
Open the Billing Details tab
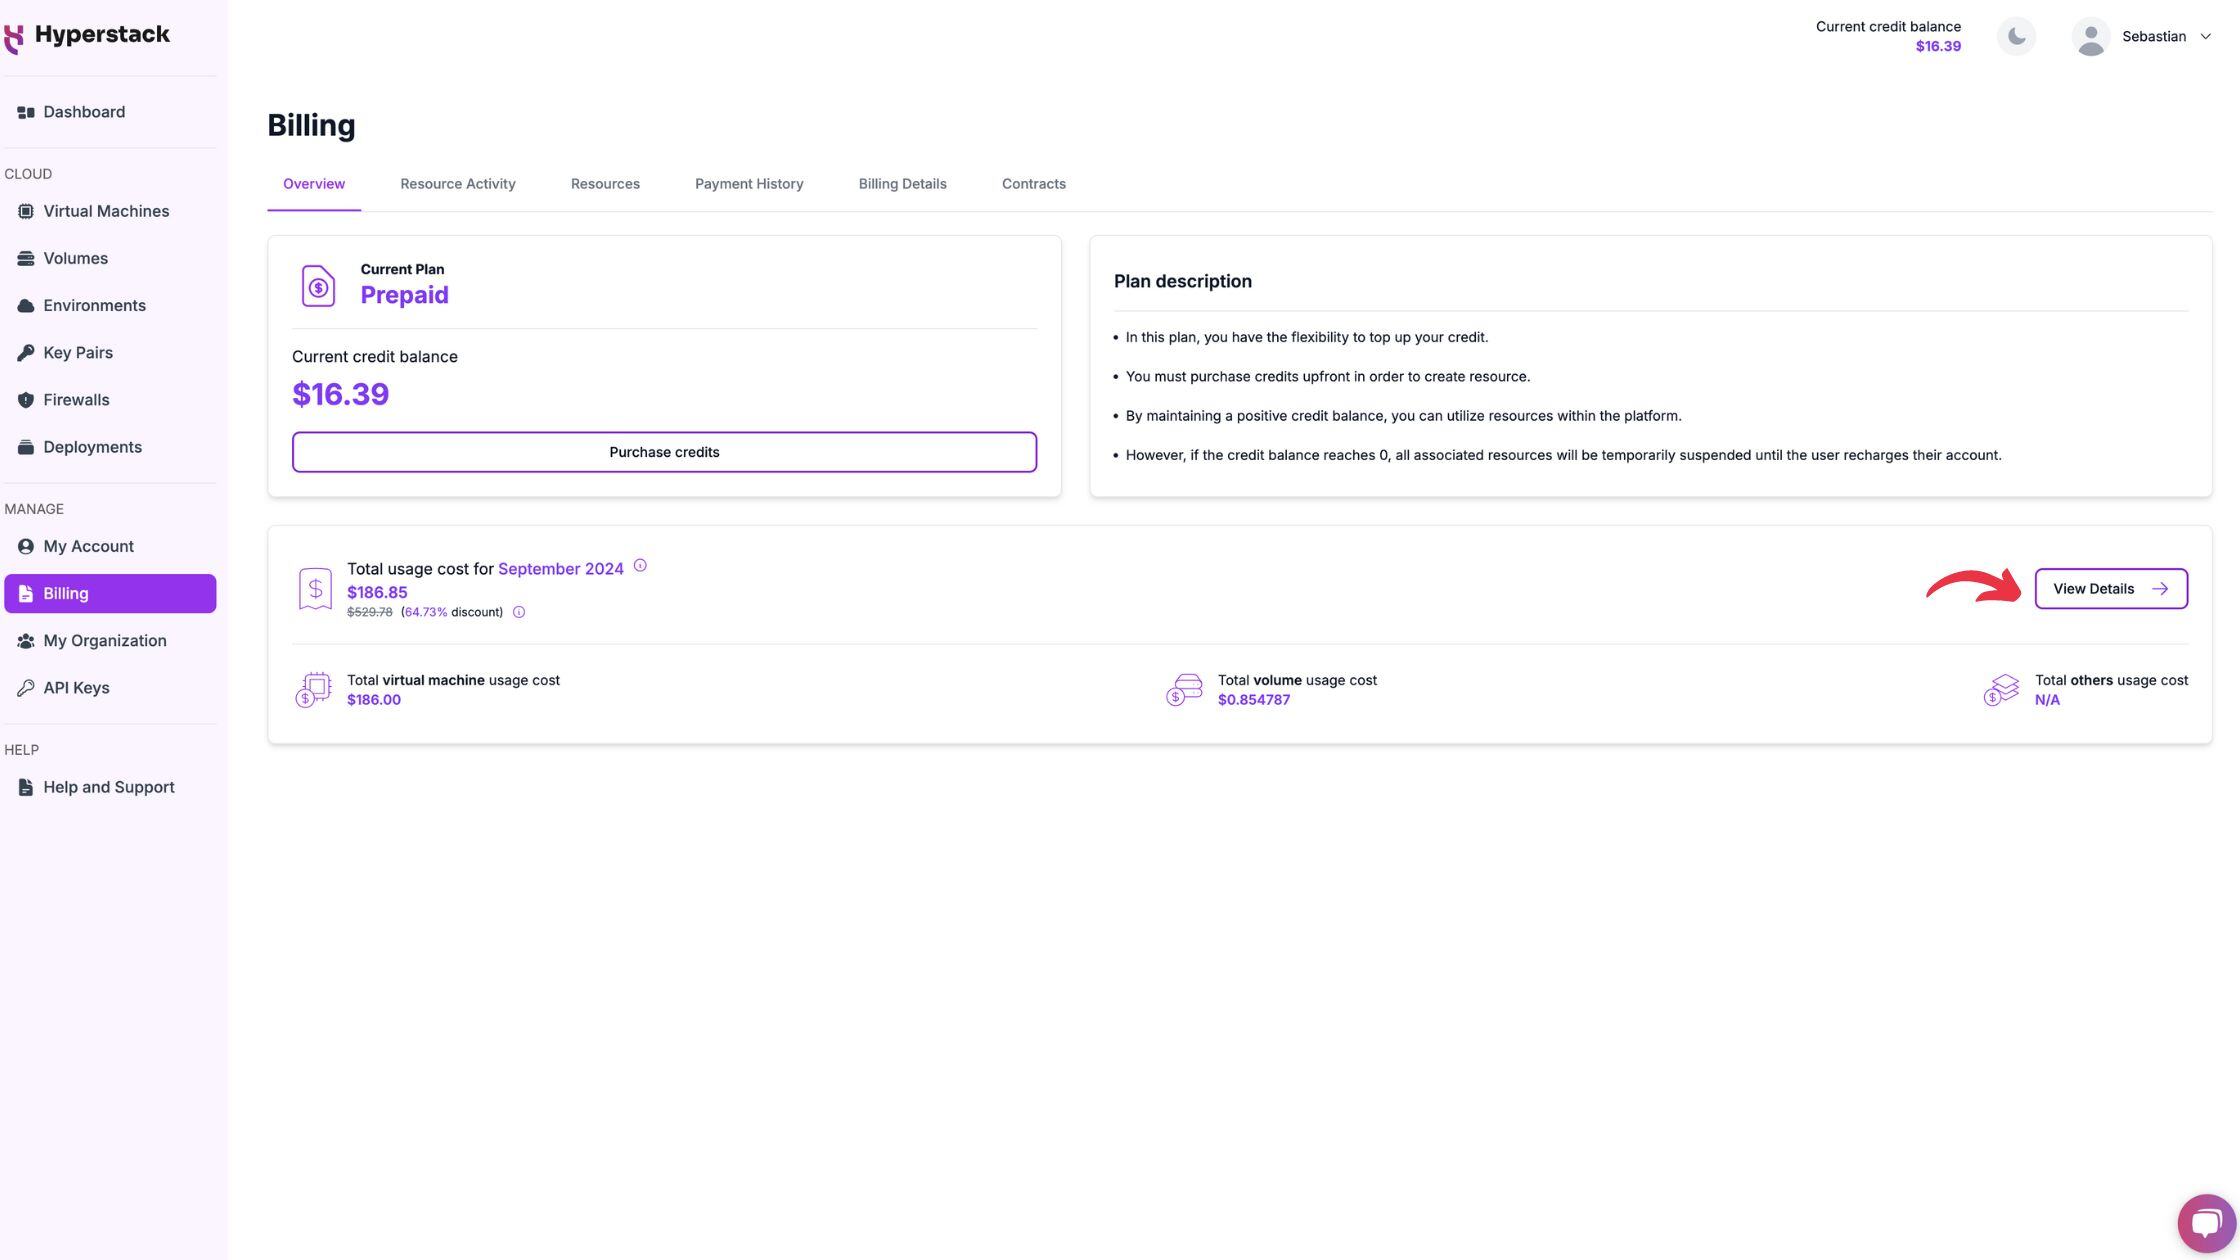[x=902, y=184]
